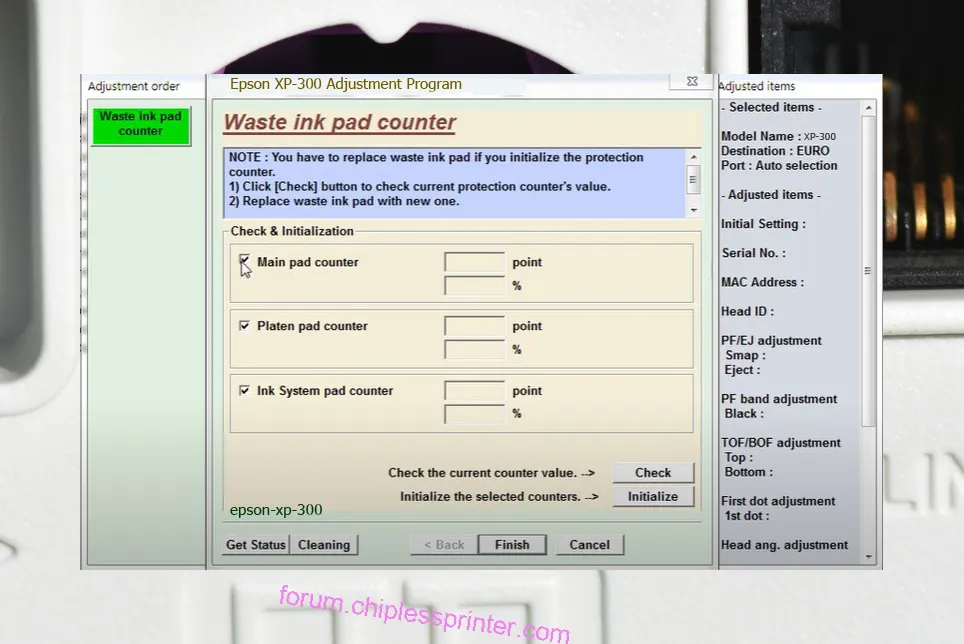Click the 'Serial No. :' entry
Screen dimensions: 964x644
click(753, 253)
